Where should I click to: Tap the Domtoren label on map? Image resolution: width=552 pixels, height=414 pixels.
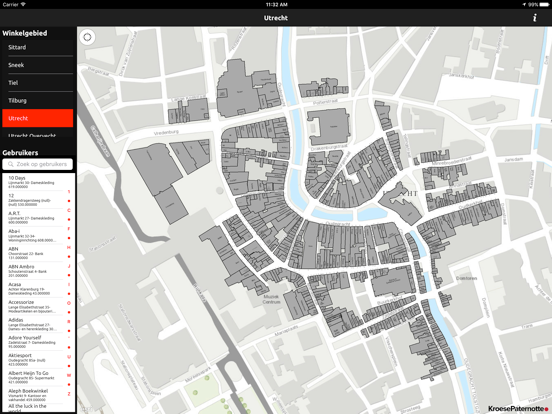[x=466, y=278]
